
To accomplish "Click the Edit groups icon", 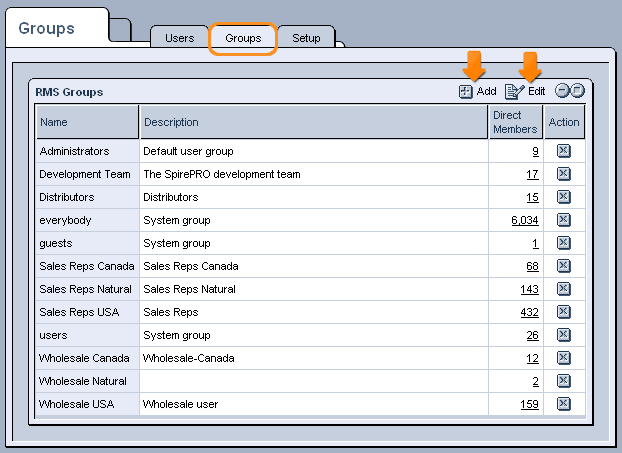I will click(x=514, y=91).
